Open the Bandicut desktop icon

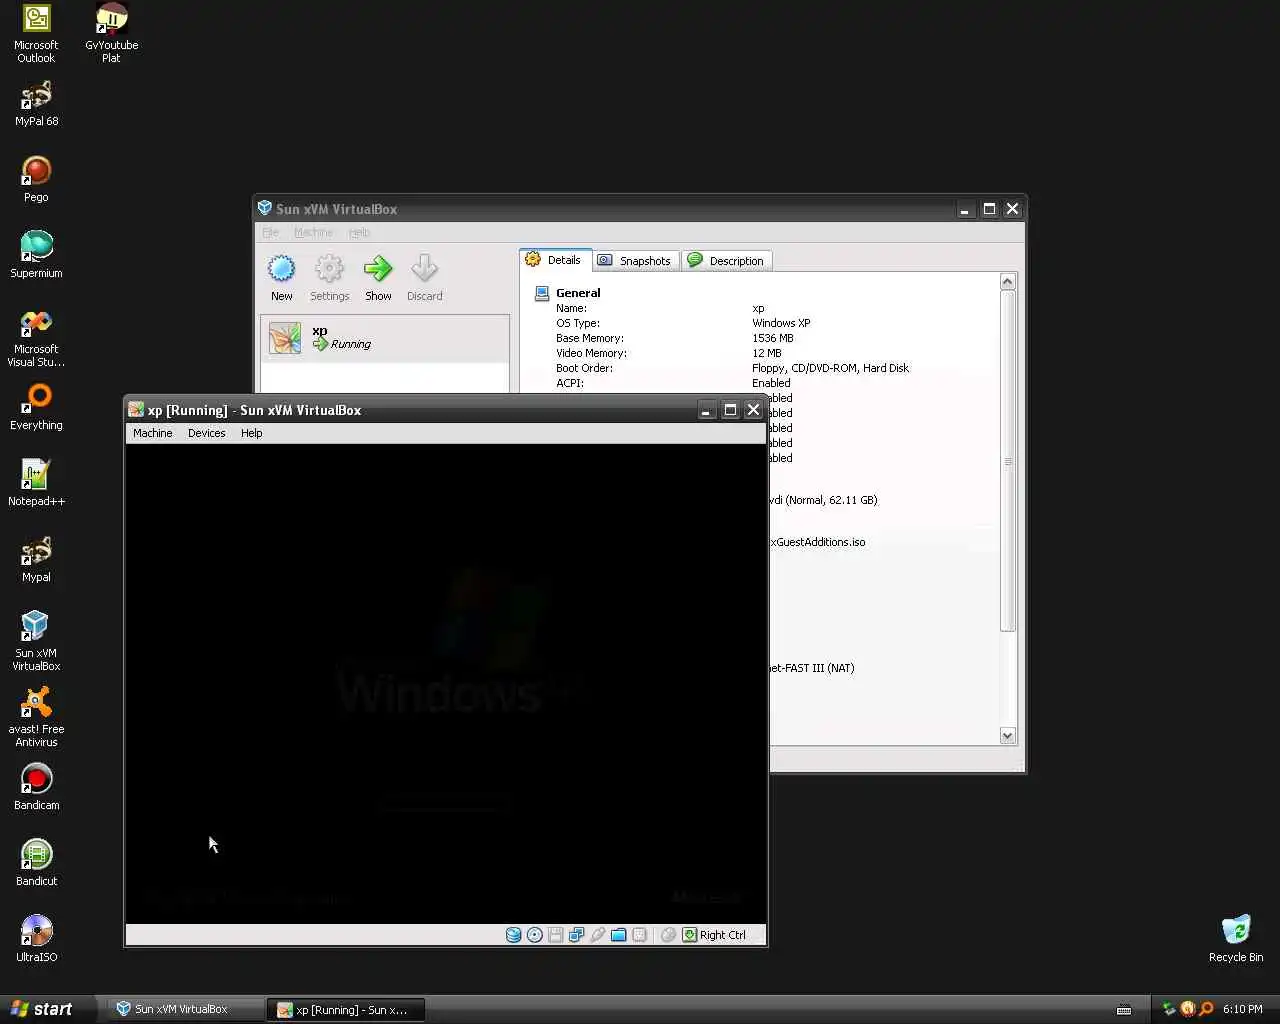tap(36, 863)
